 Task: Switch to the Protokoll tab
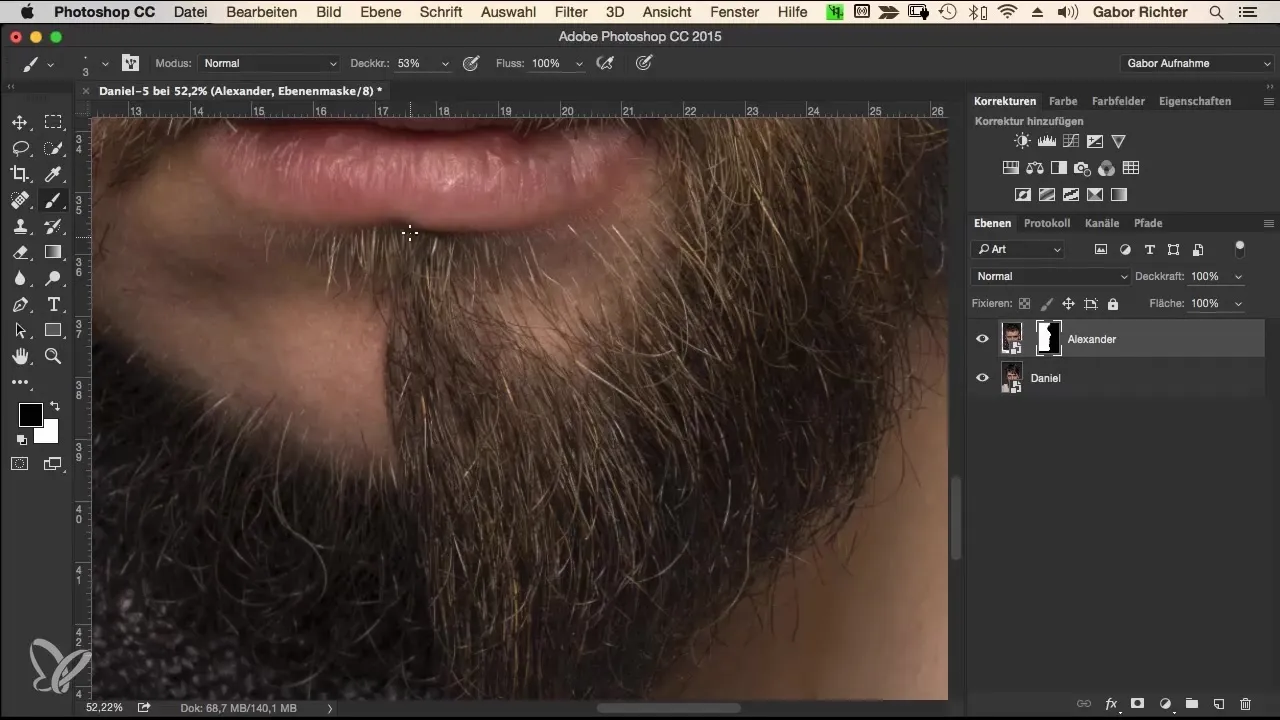point(1047,223)
